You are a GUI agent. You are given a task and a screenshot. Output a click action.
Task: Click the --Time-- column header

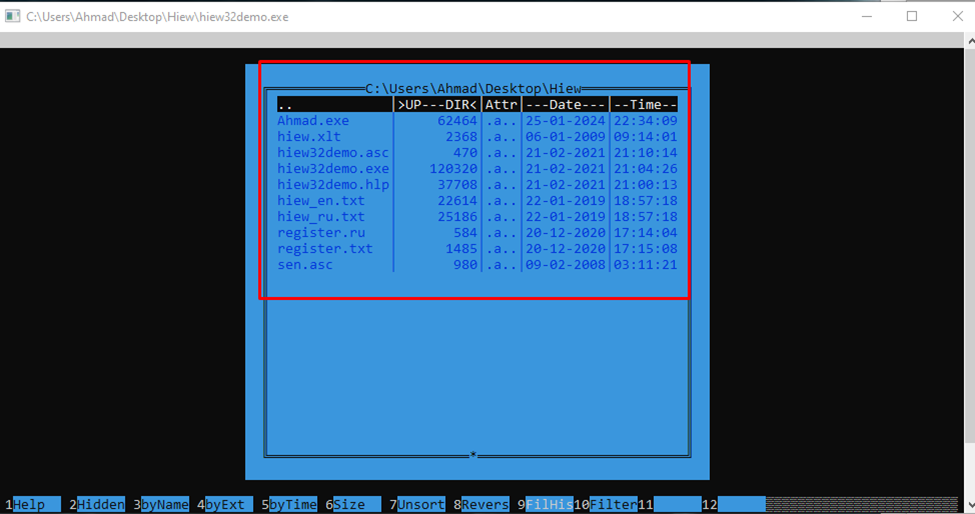645,104
